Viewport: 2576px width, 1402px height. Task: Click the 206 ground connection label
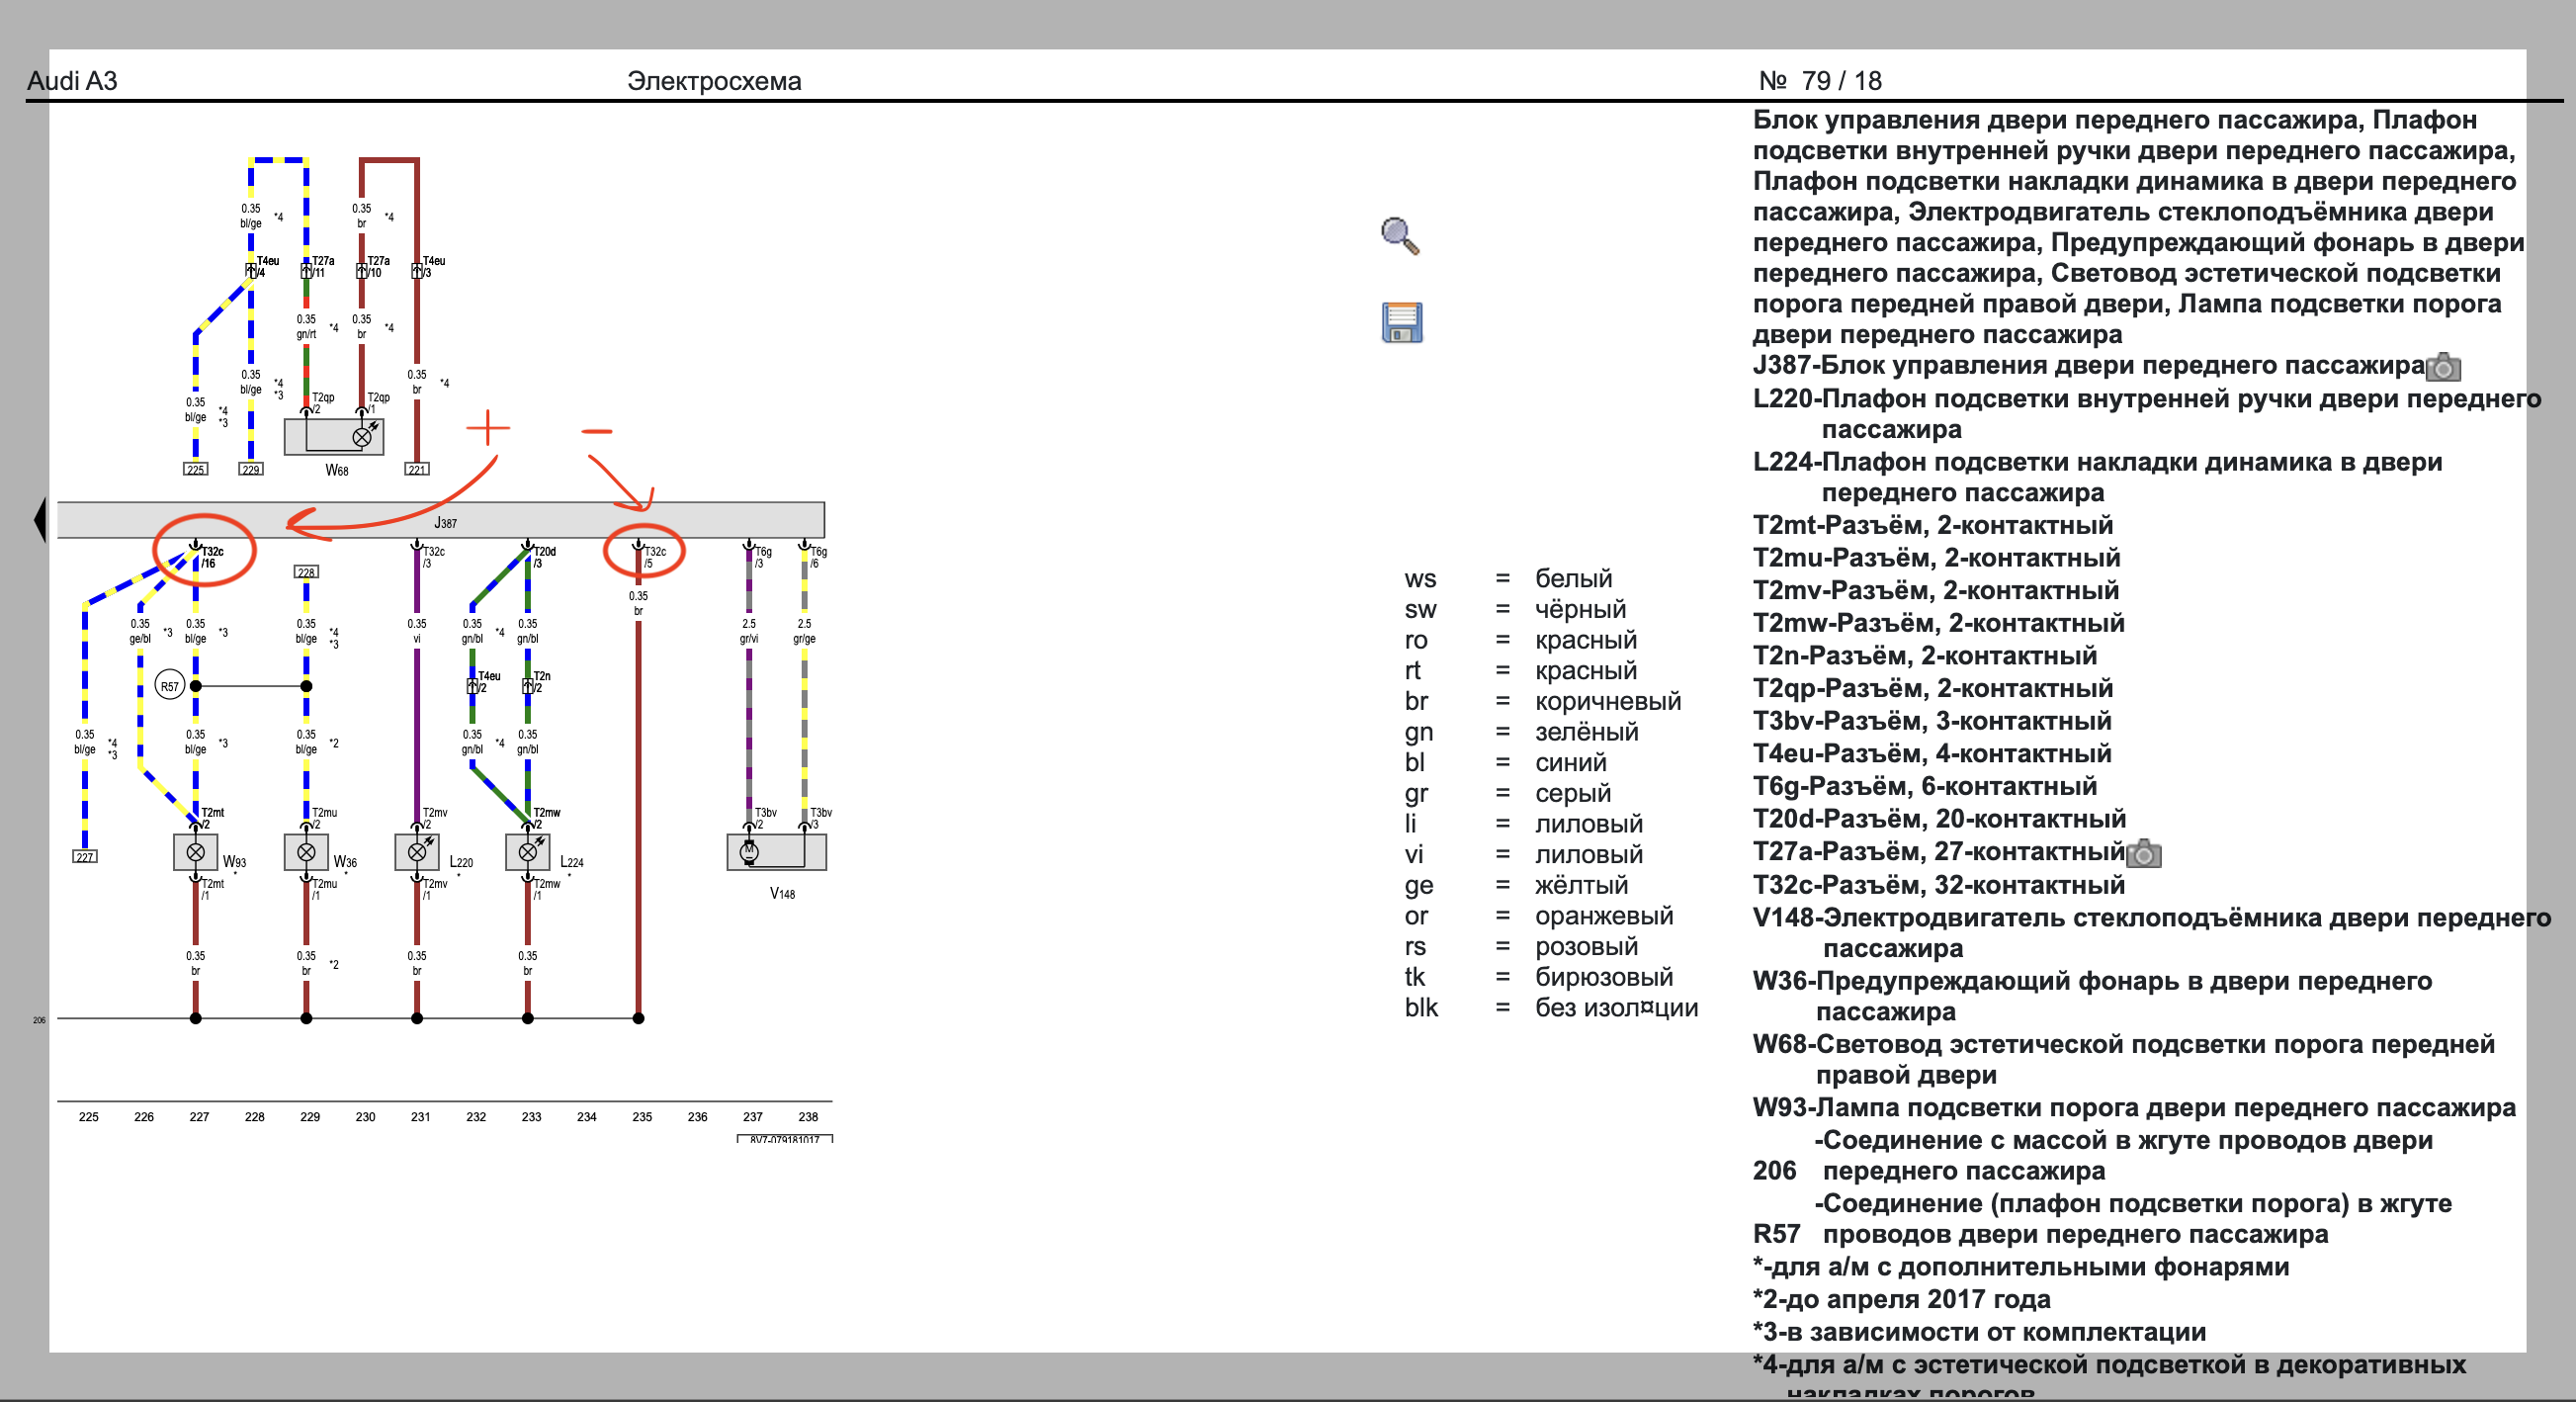point(39,1020)
